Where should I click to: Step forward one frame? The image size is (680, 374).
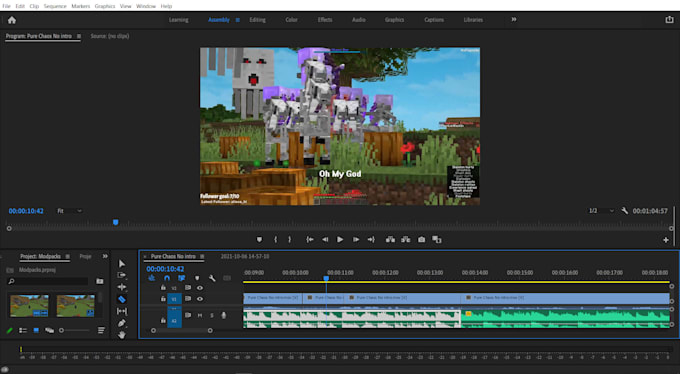[356, 239]
